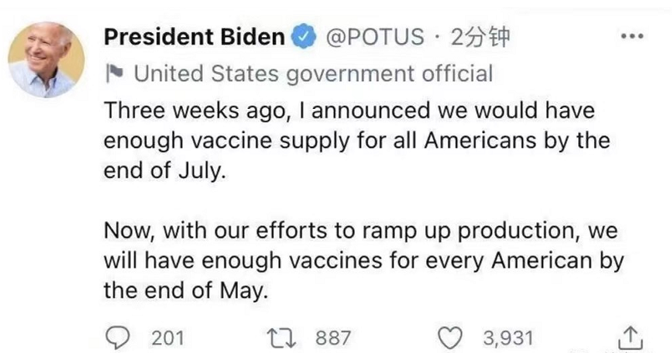Click the blue verified checkmark badge
The image size is (672, 361).
[304, 36]
